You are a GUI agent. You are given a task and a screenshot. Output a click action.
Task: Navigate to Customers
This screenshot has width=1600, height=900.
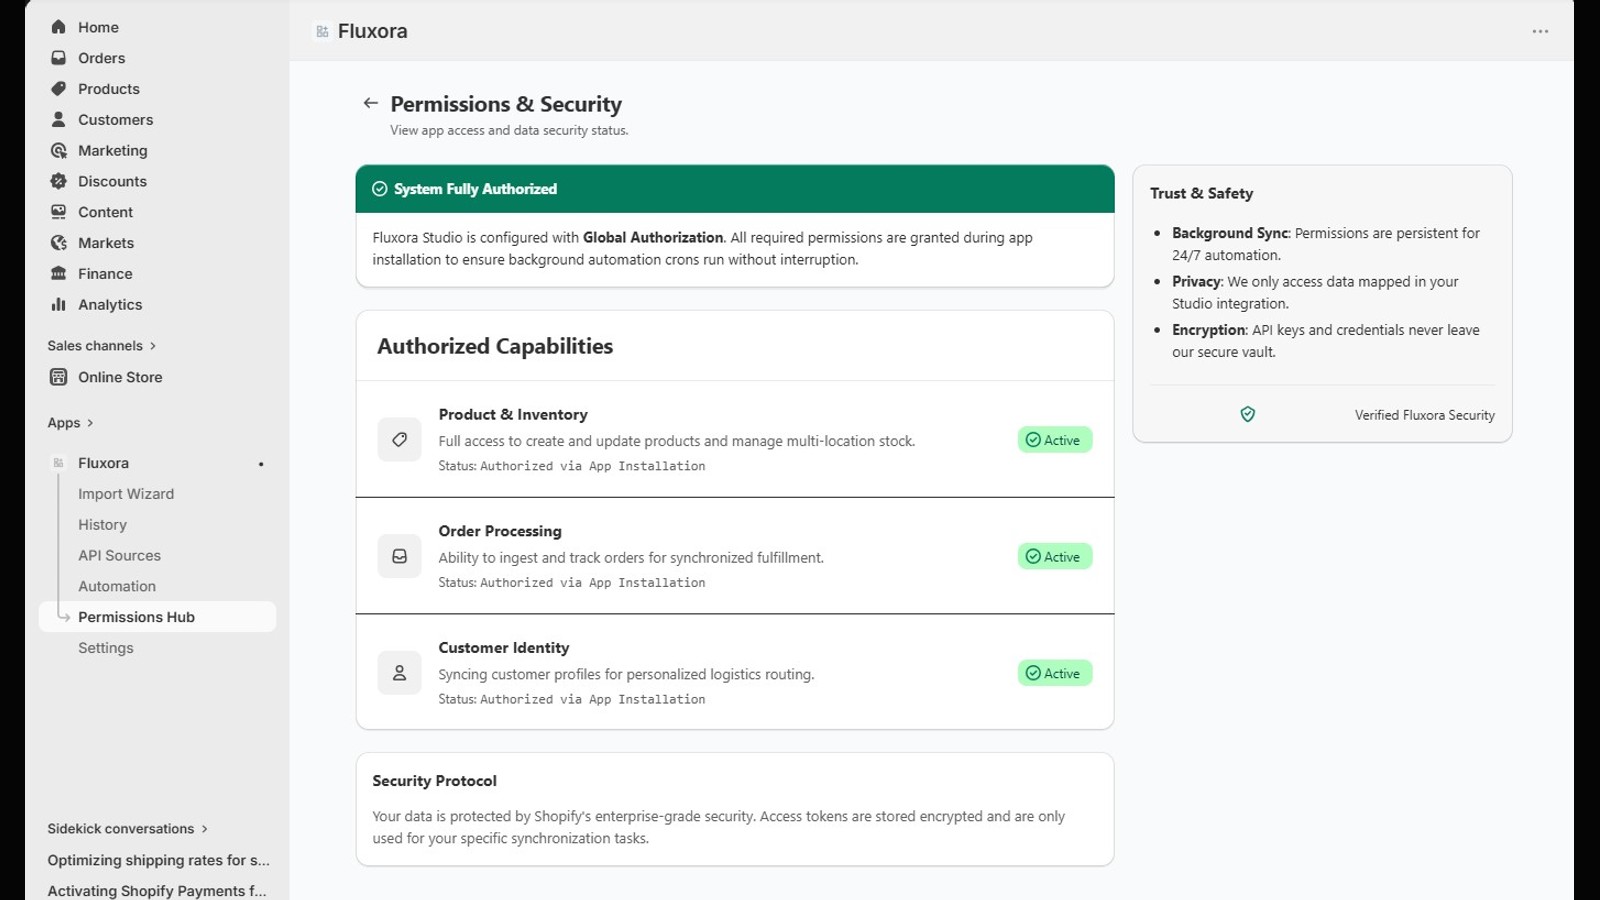(115, 120)
